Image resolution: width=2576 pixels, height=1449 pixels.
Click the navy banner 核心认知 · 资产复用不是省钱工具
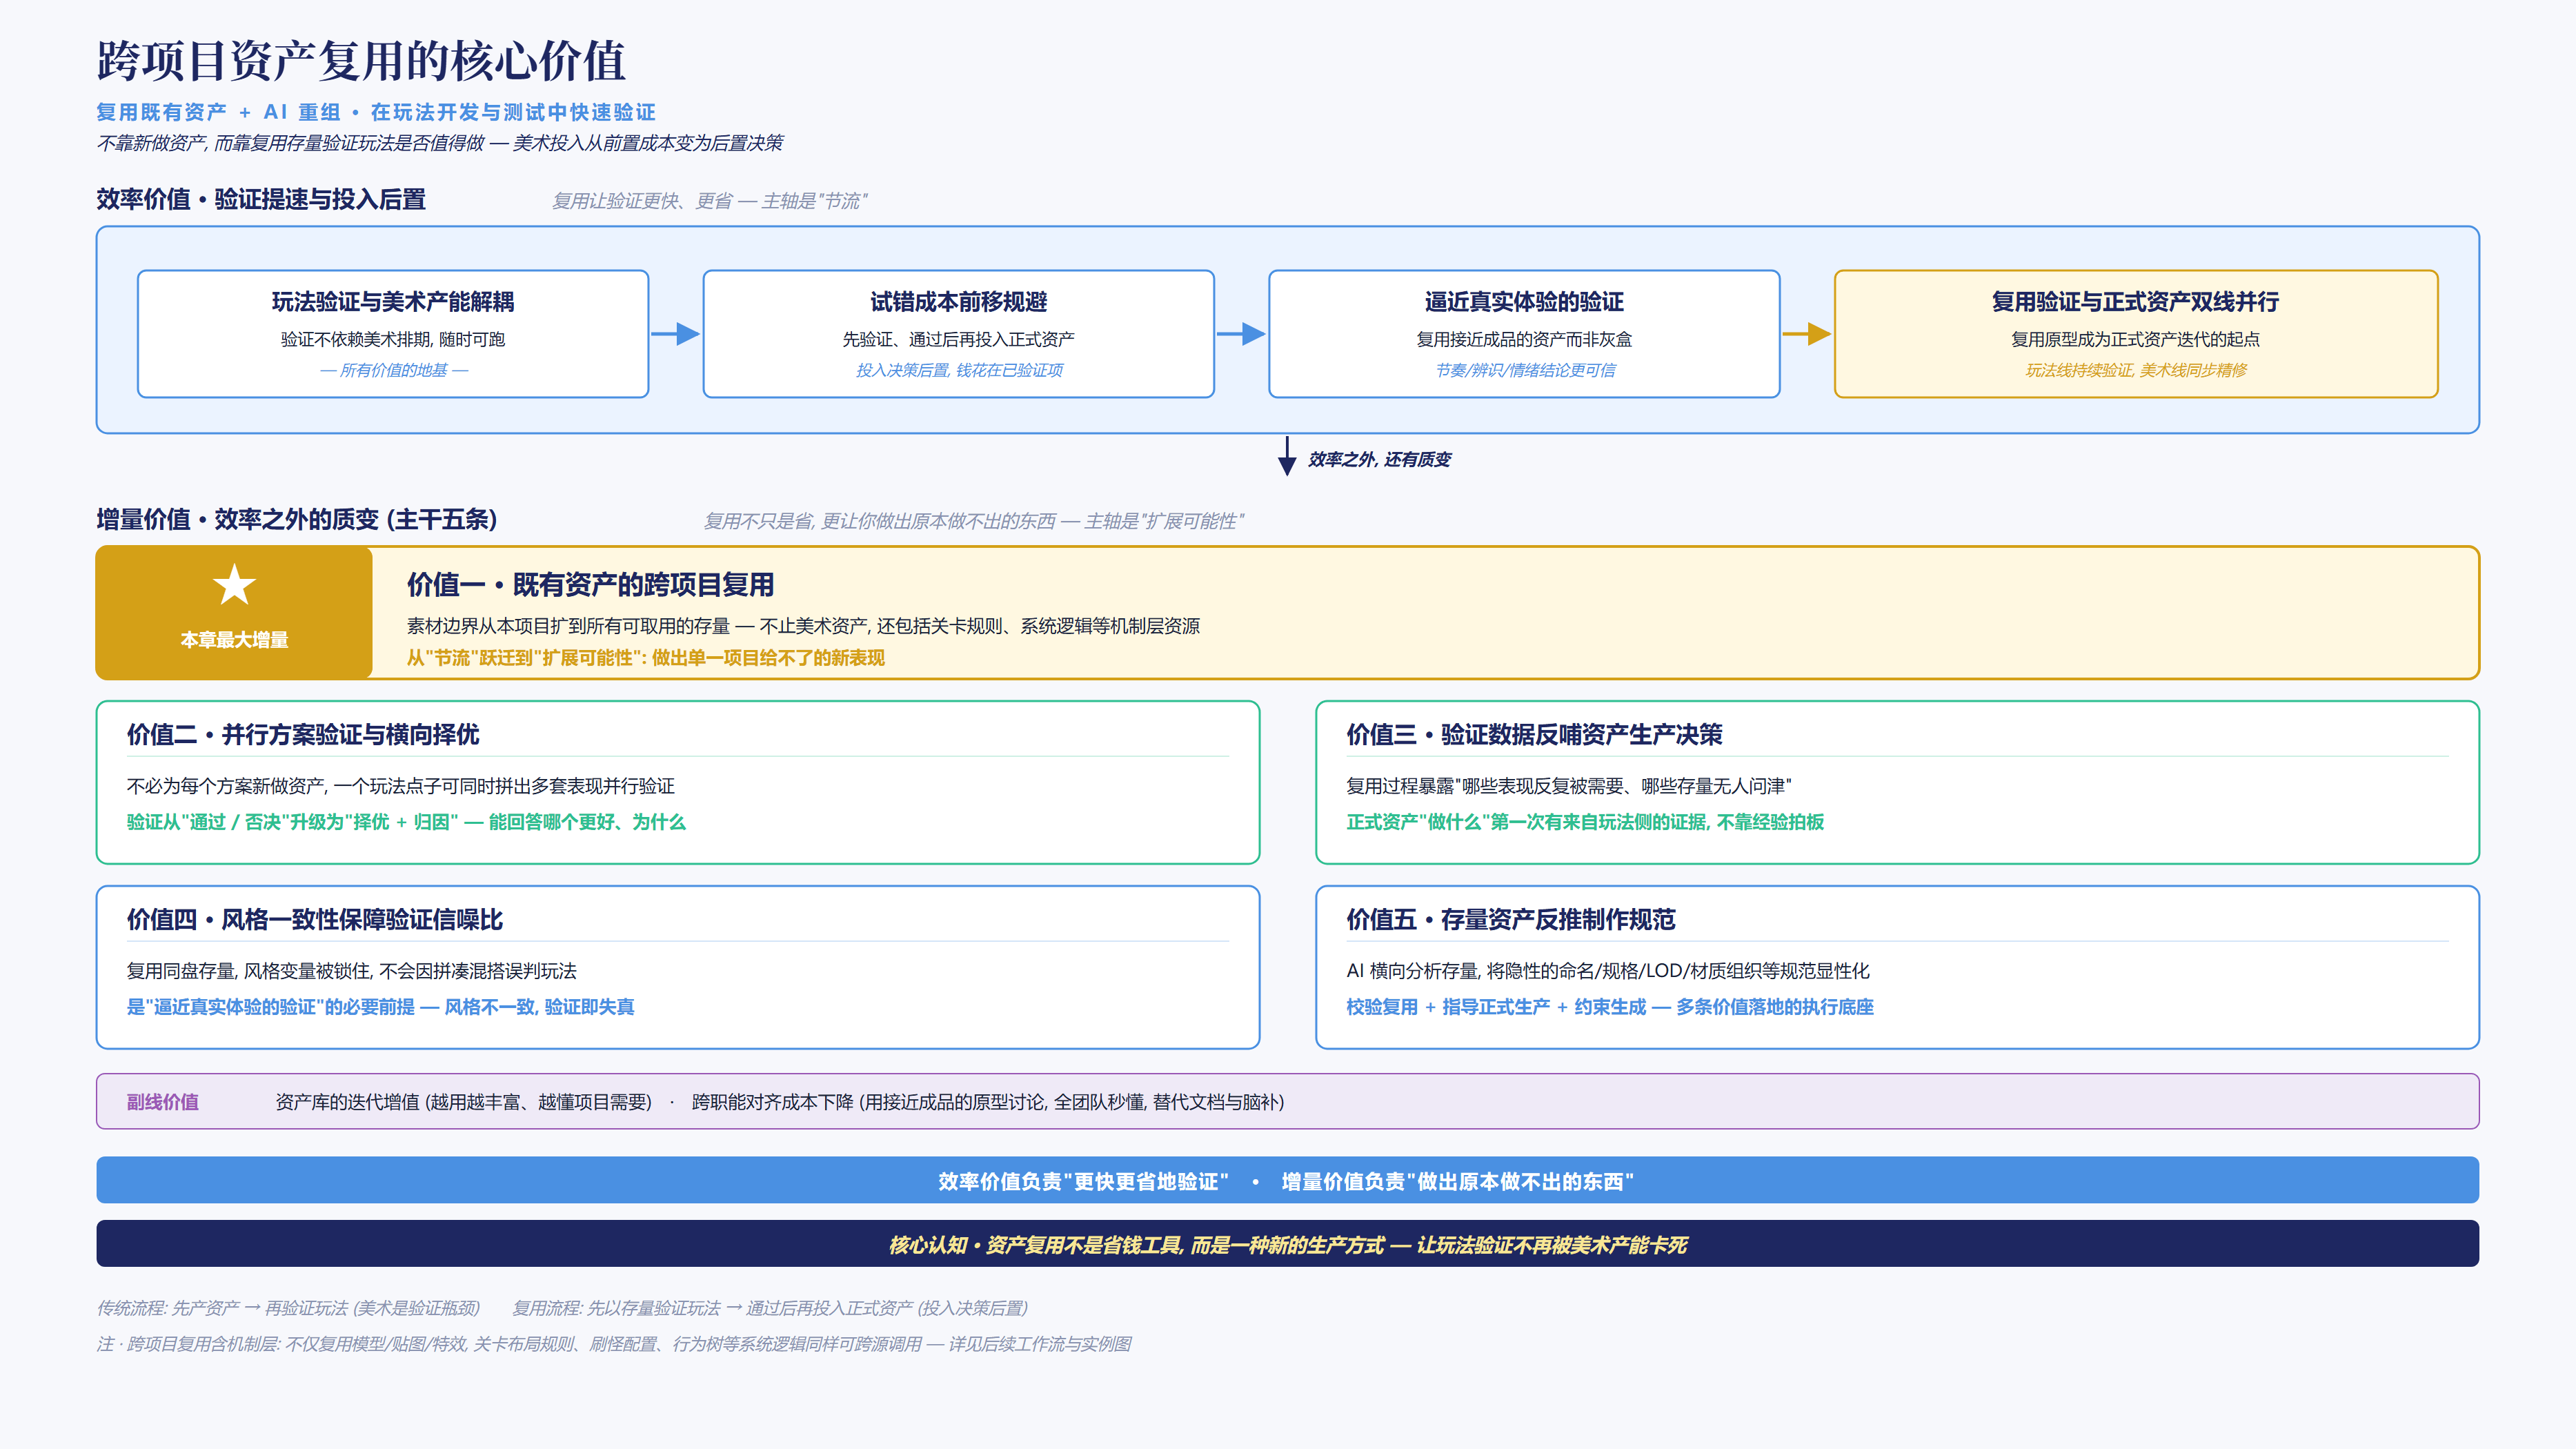tap(1287, 1244)
